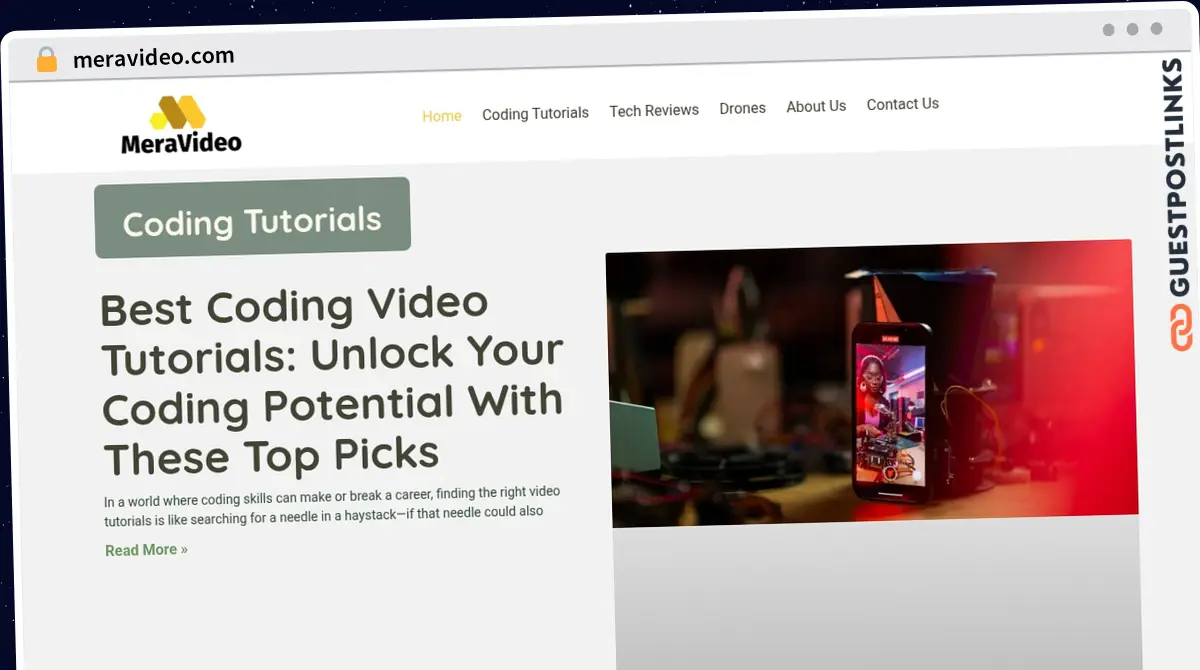Open the Contact Us page
Viewport: 1200px width, 670px height.
coord(902,104)
